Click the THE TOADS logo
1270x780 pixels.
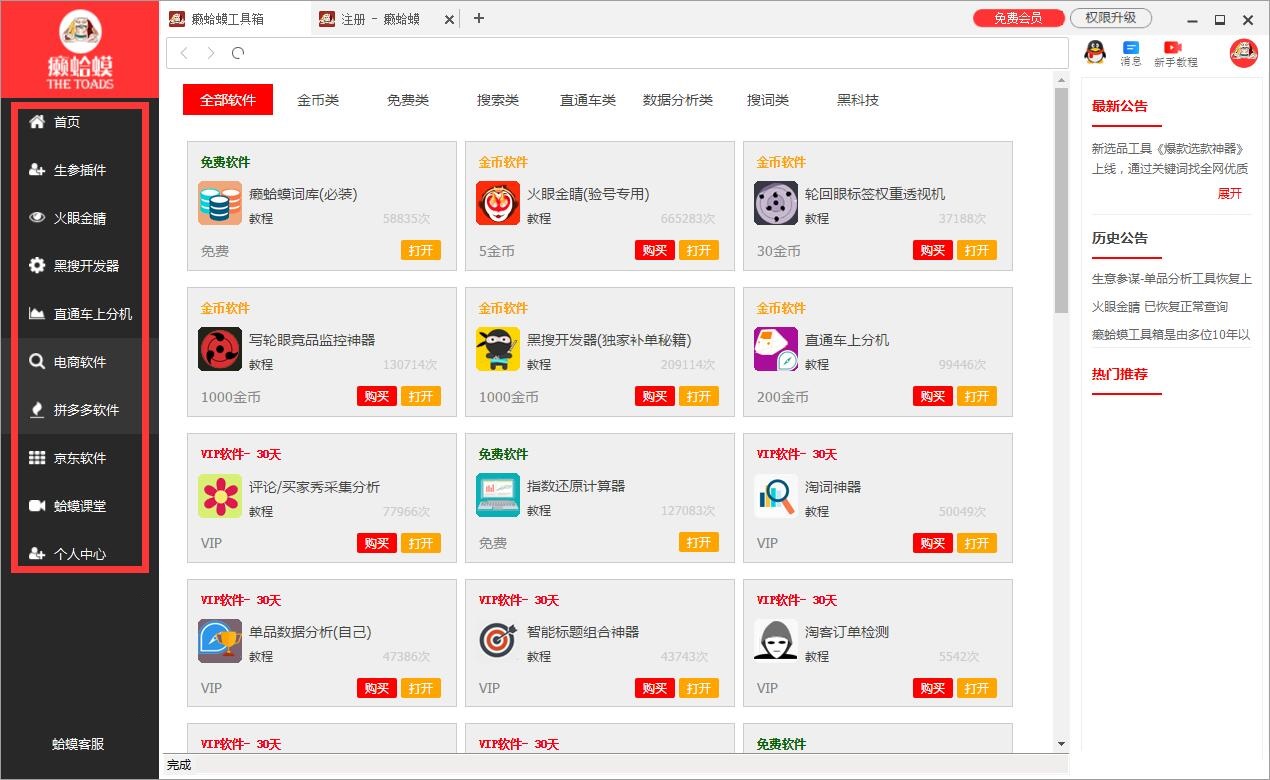pyautogui.click(x=80, y=49)
